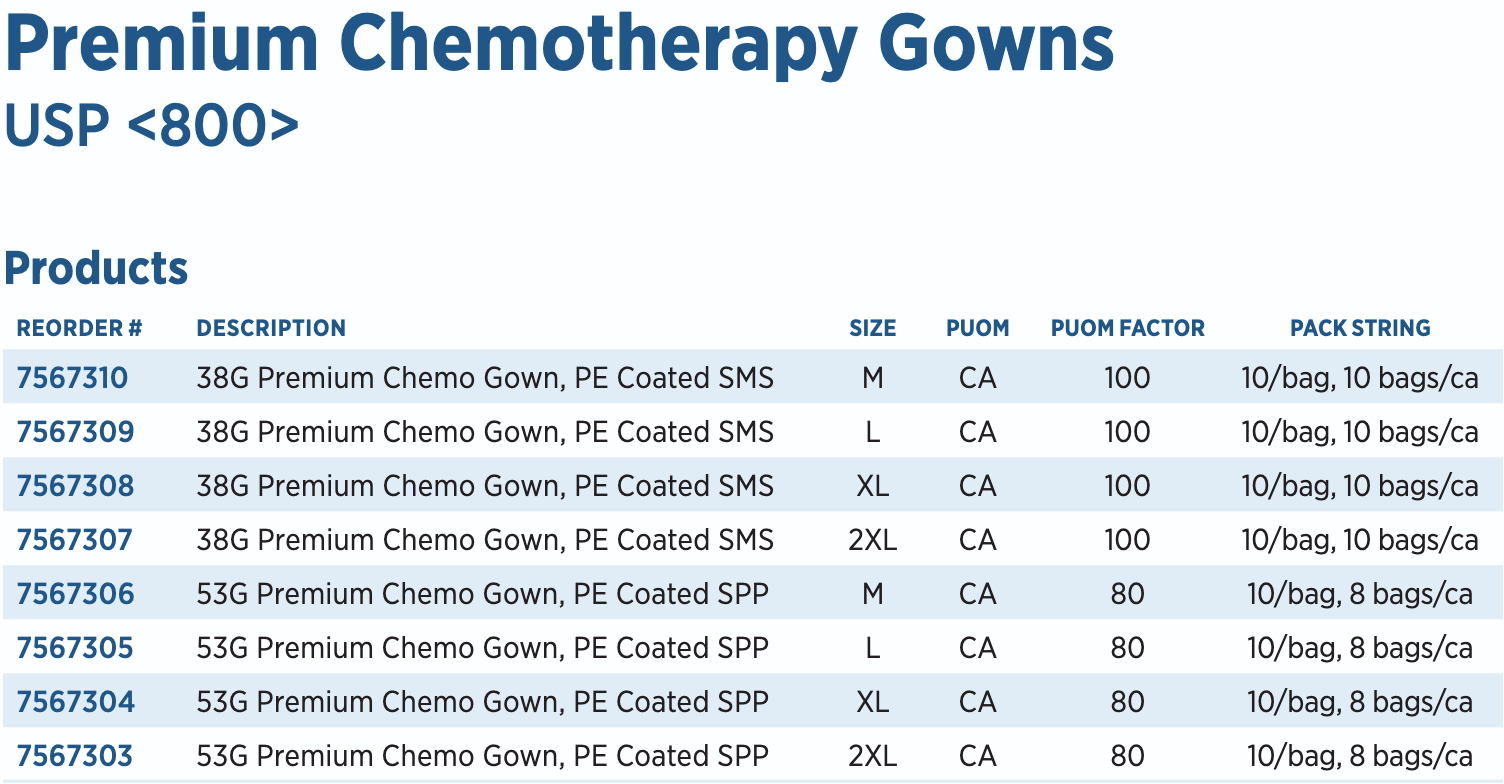This screenshot has height=784, width=1504.
Task: Click the PACK STRING column header
Action: 1360,328
